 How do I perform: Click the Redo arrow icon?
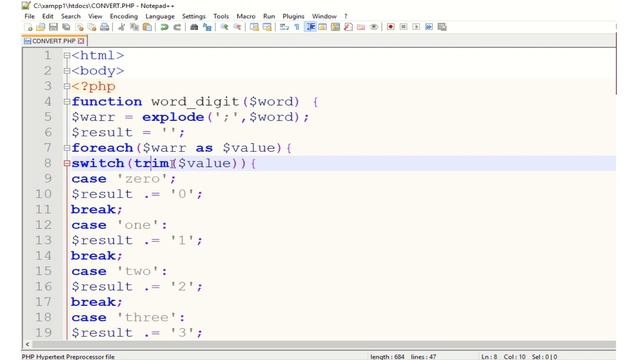pyautogui.click(x=177, y=27)
